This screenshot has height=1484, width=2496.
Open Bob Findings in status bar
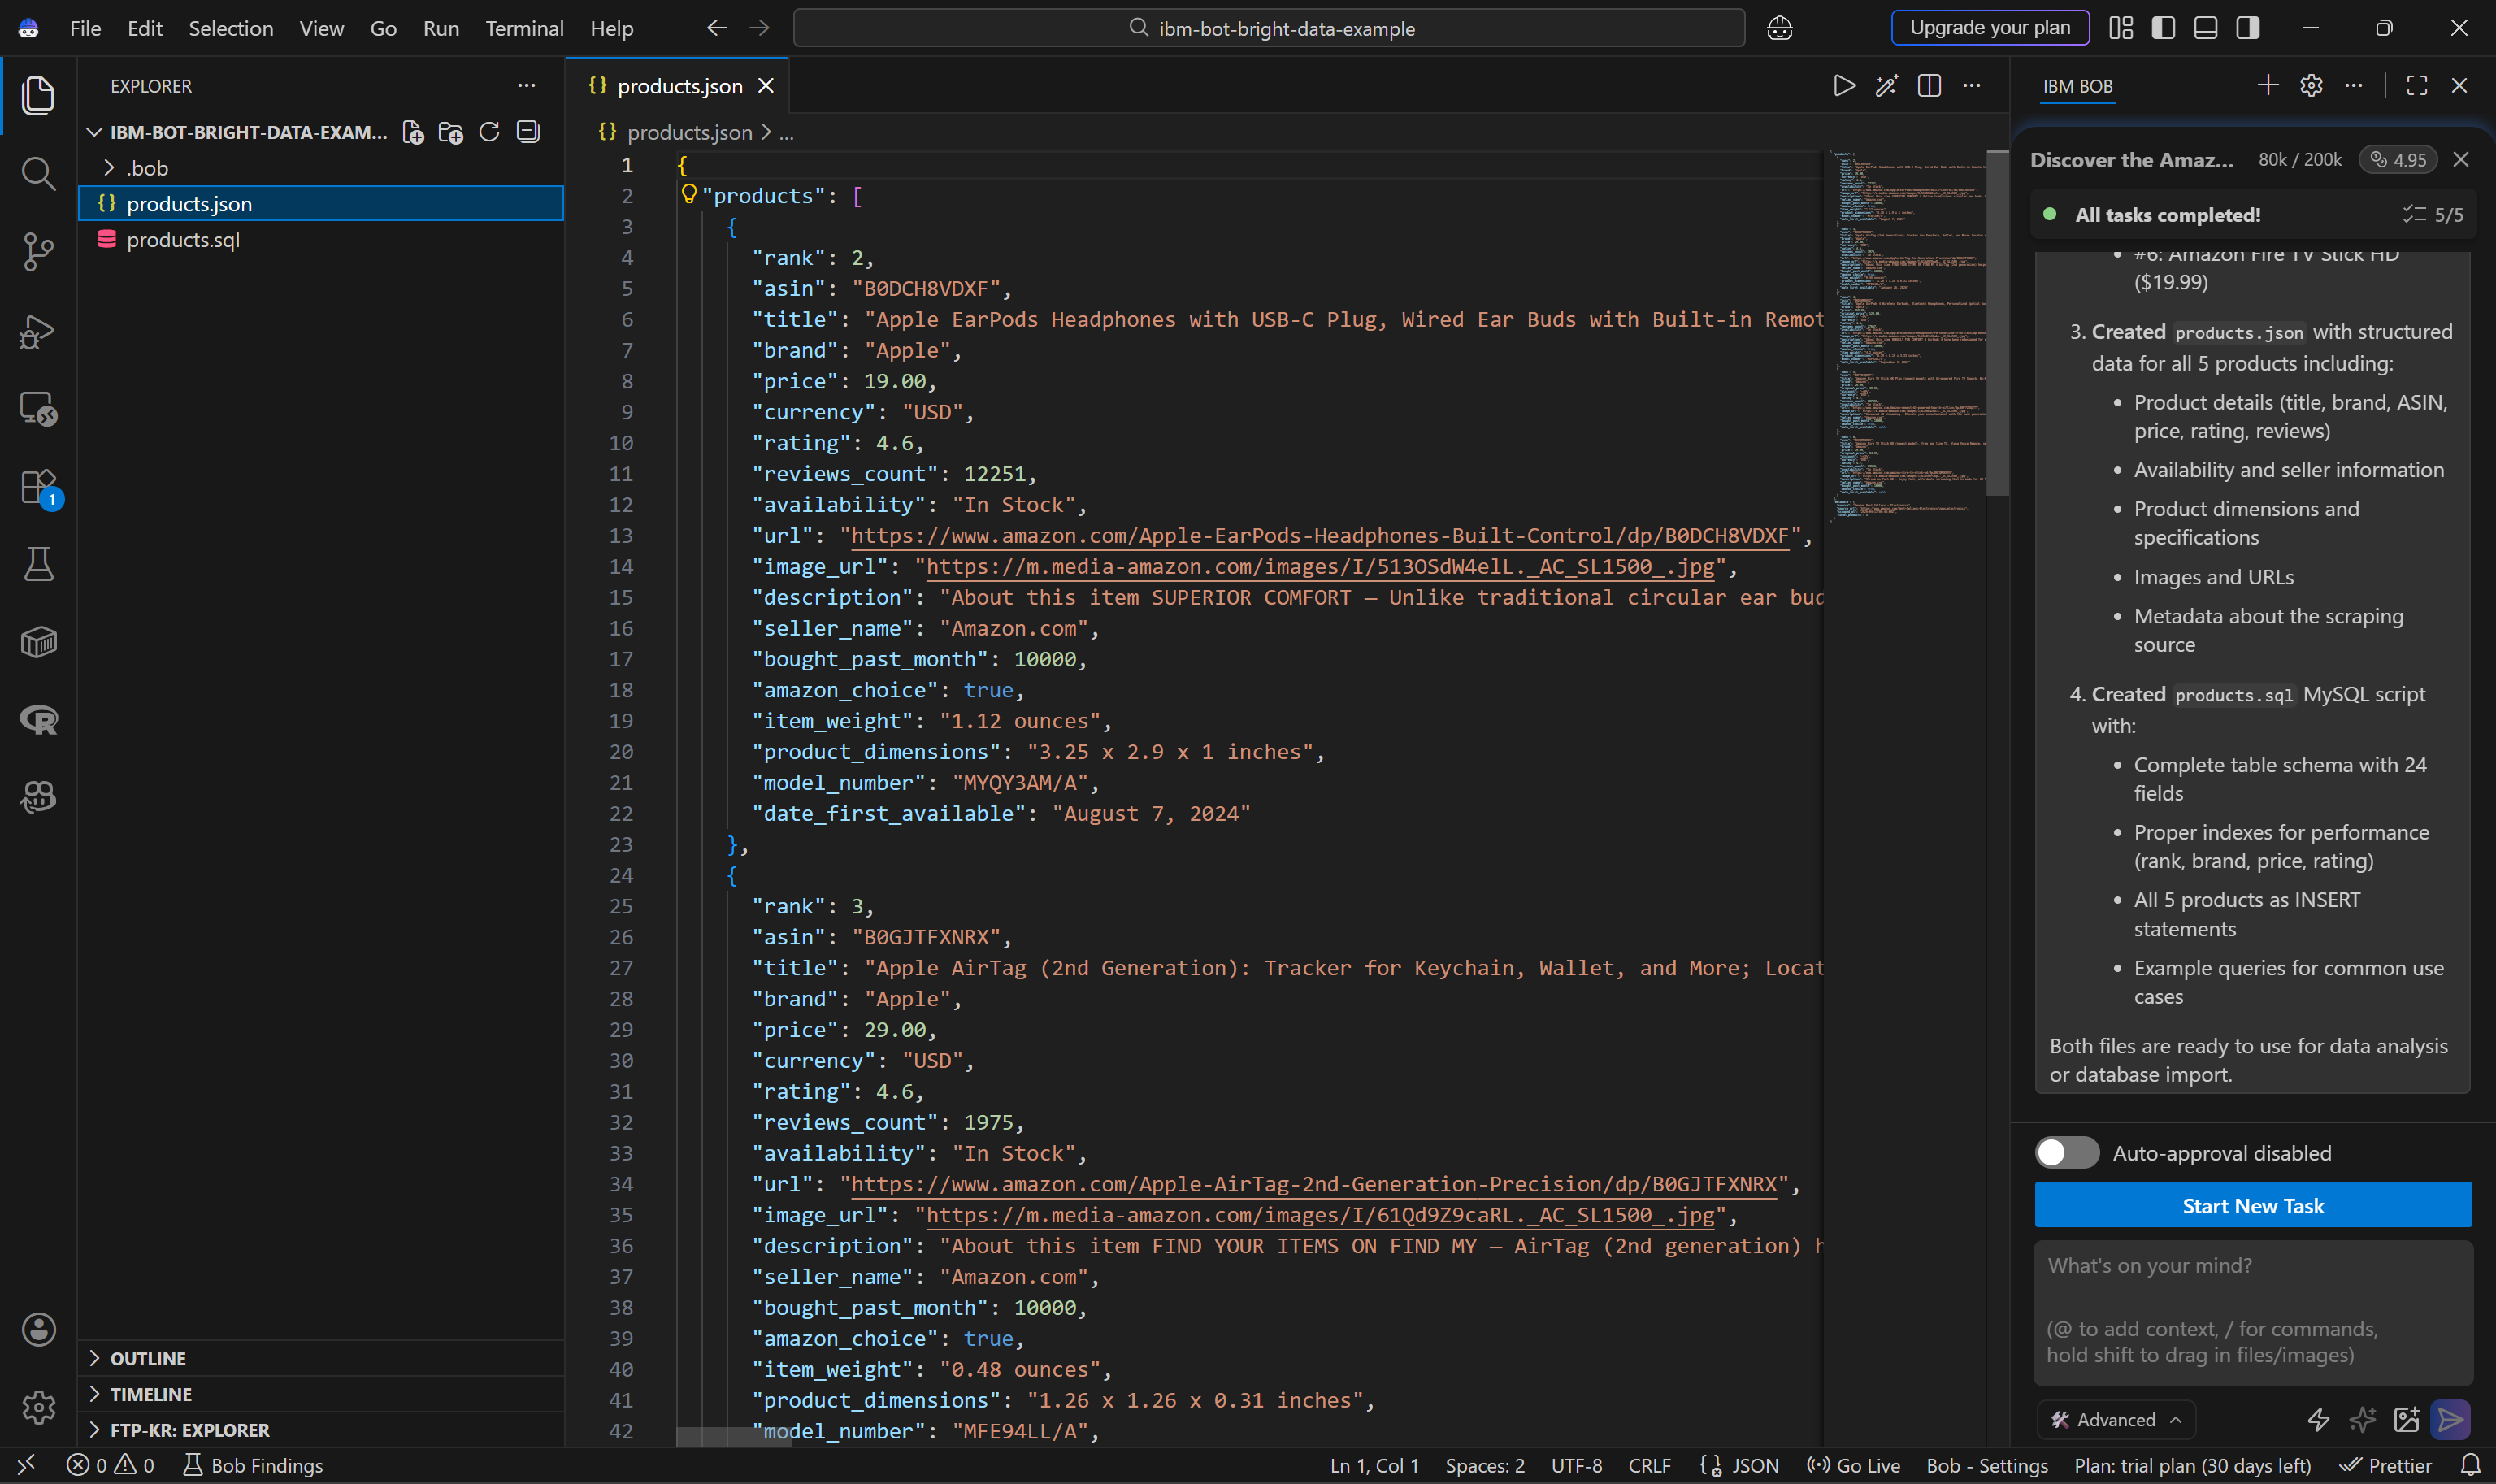click(x=253, y=1465)
